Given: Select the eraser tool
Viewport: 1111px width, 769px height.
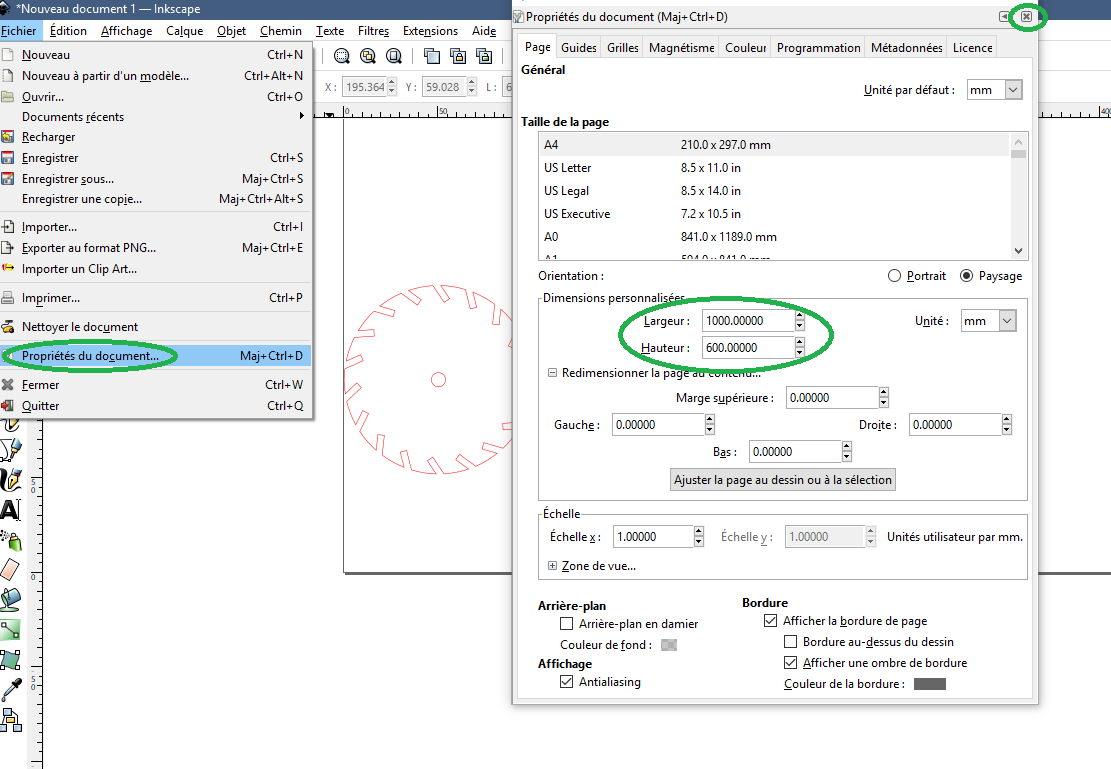Looking at the screenshot, I should (11, 569).
